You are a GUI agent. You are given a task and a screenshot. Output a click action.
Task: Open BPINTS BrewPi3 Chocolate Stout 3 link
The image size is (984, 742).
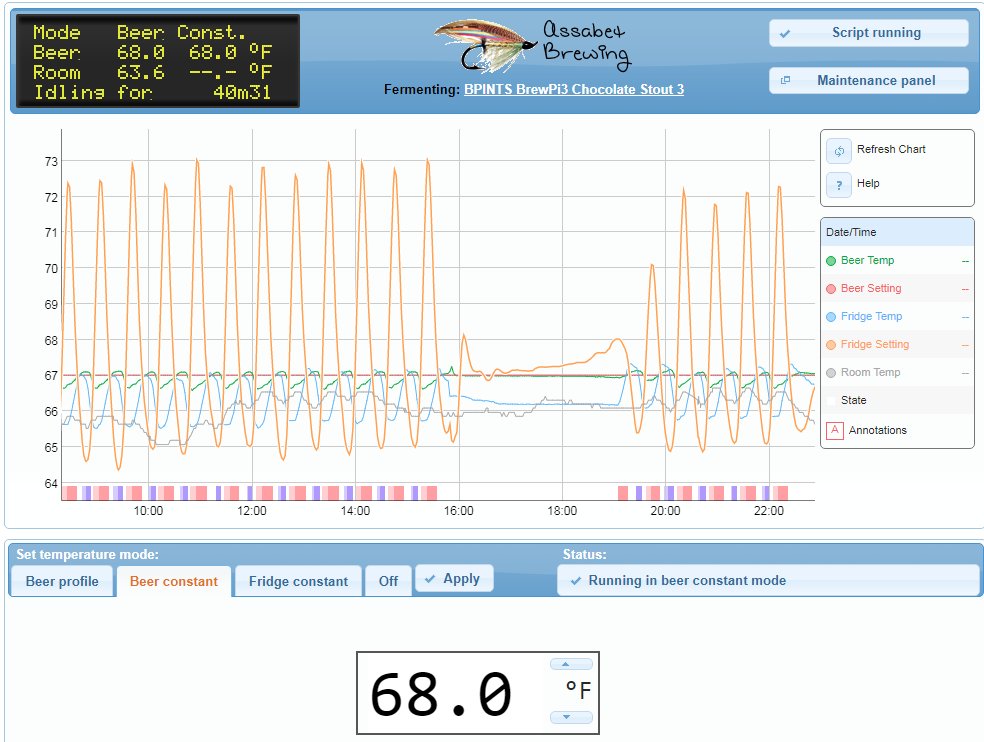574,89
